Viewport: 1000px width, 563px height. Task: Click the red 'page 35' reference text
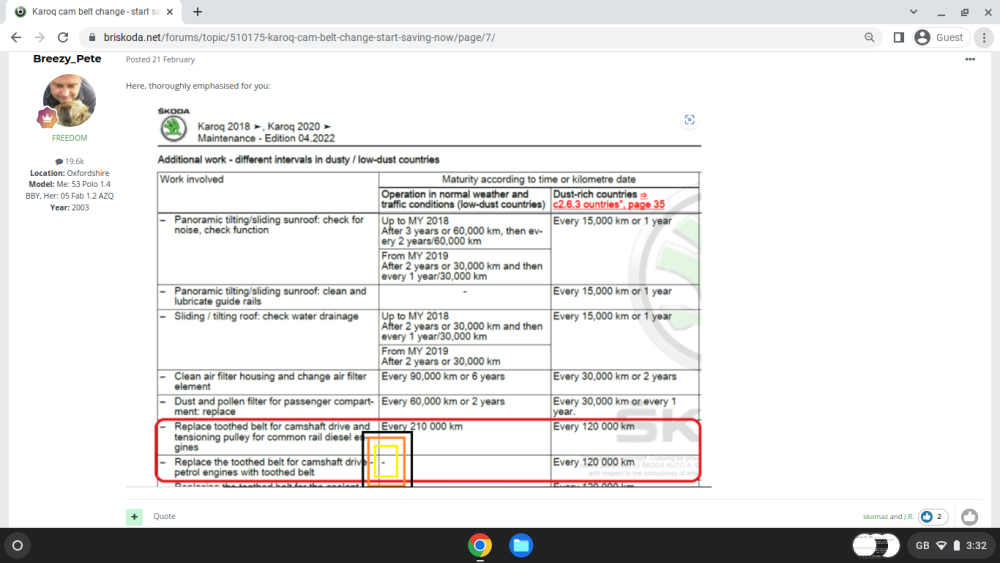(646, 205)
